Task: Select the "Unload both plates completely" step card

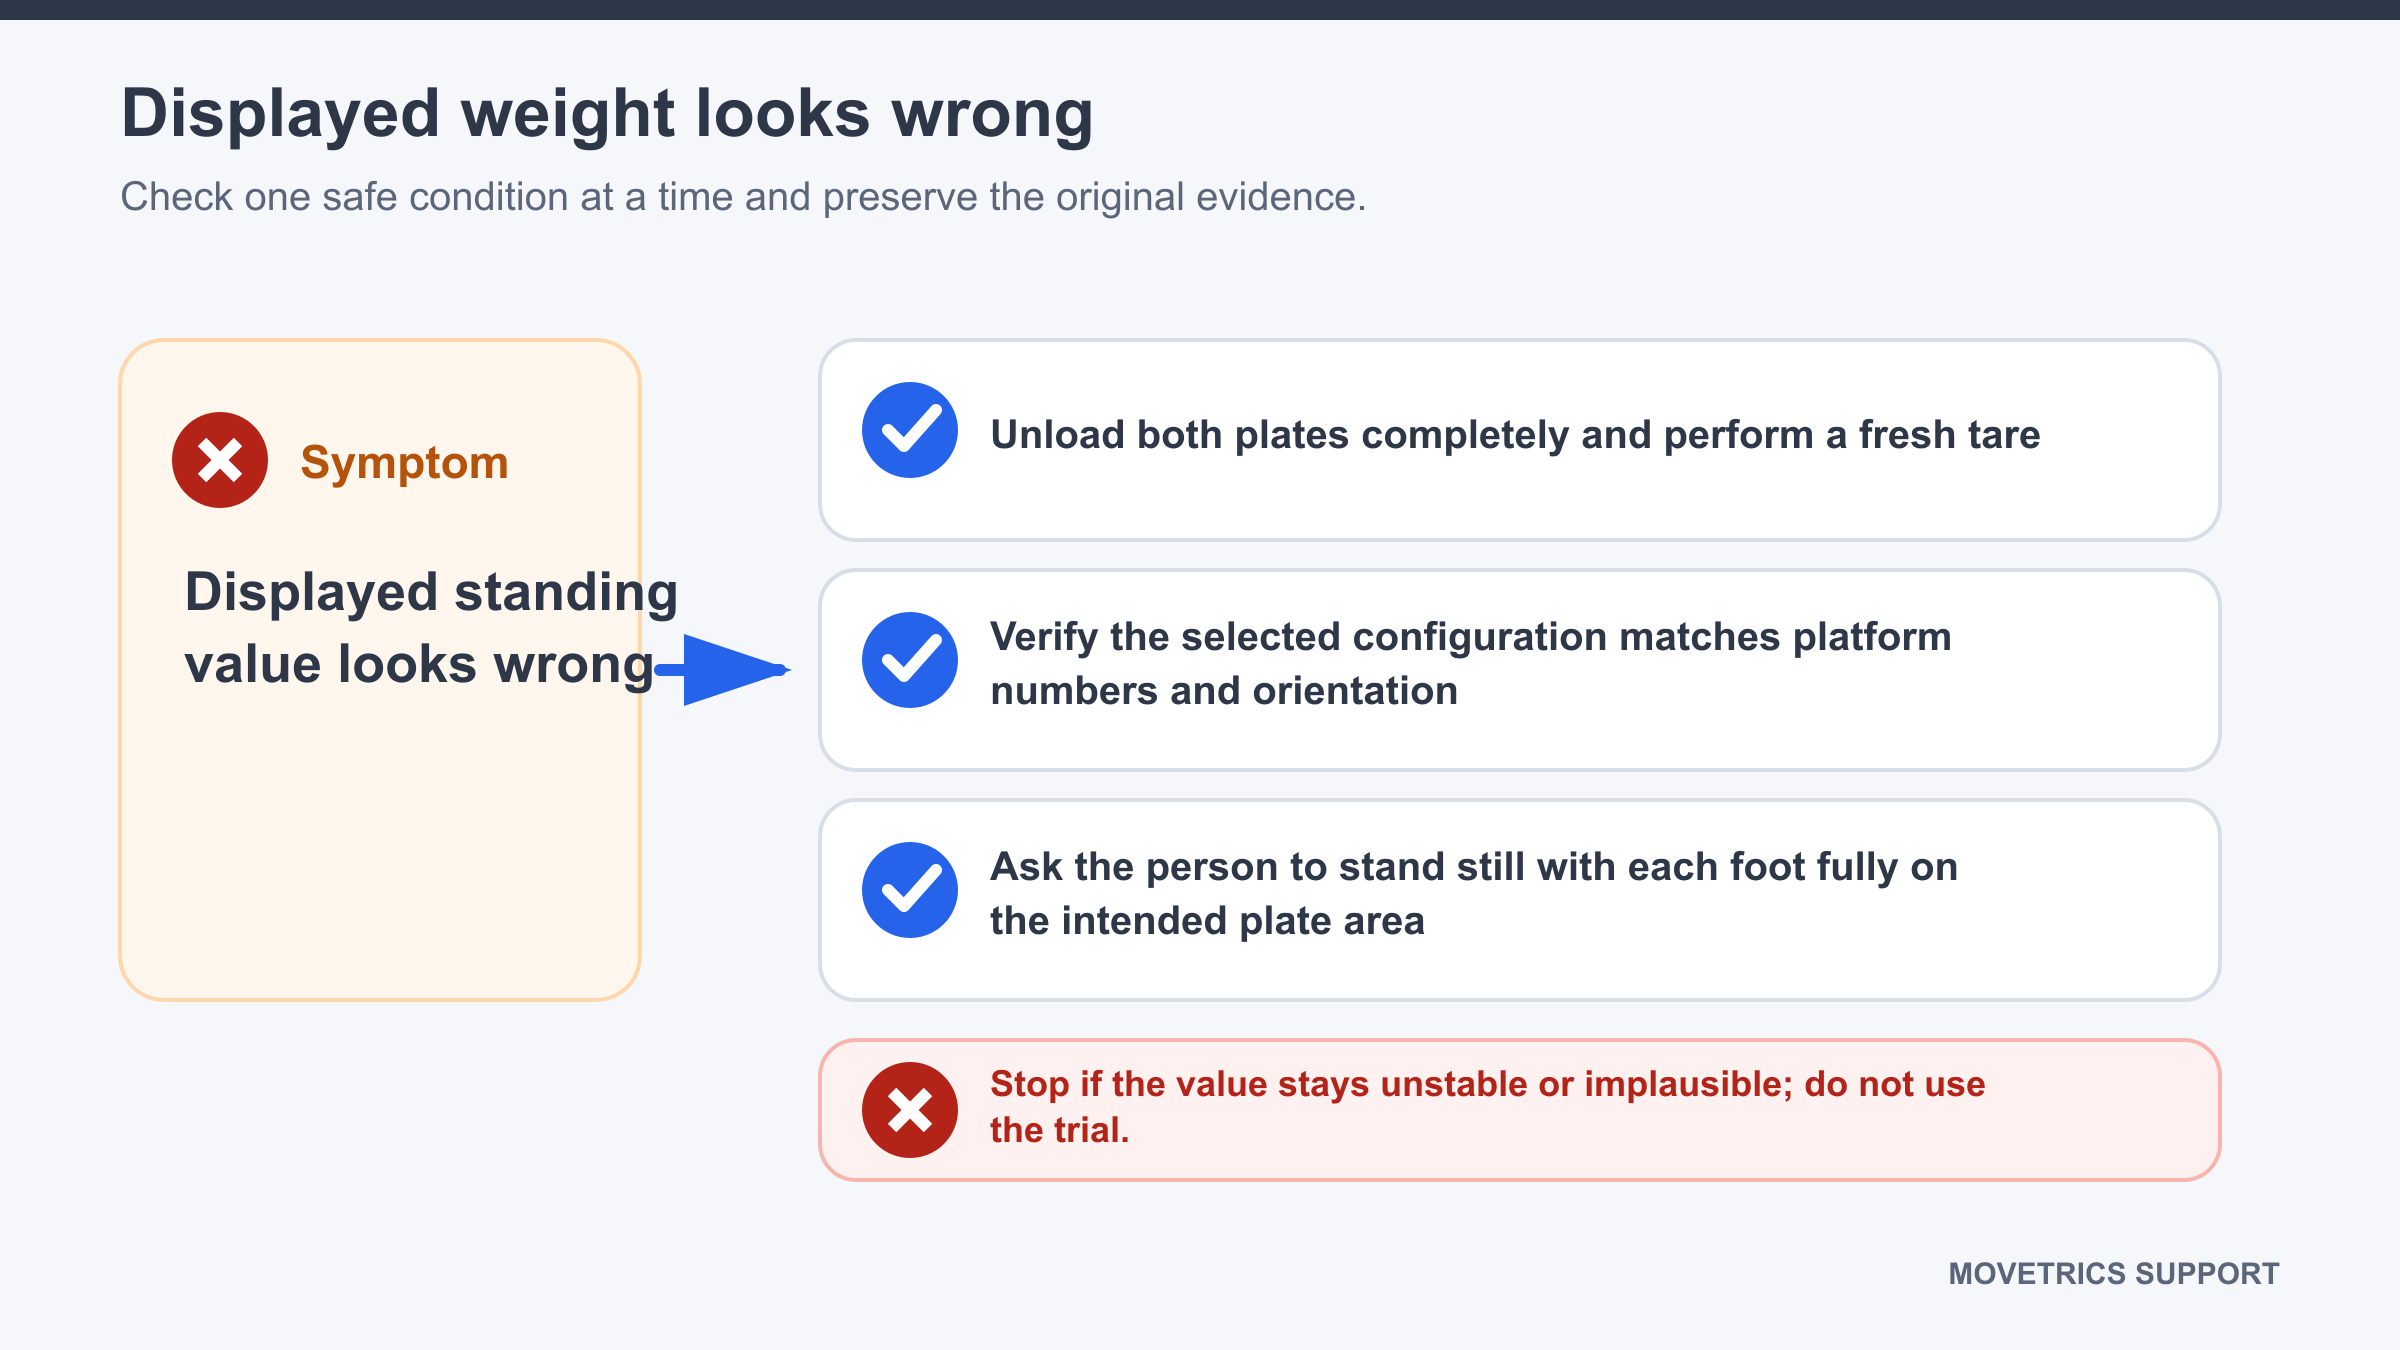Action: pos(1520,440)
